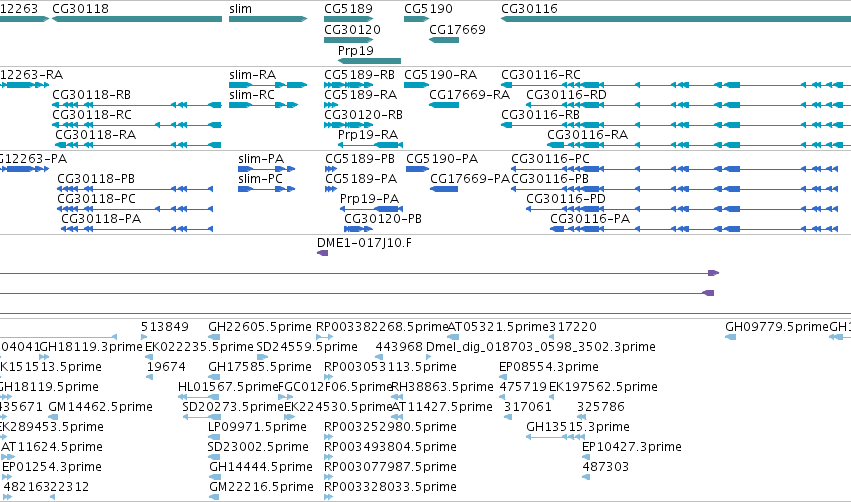
Task: Click the GM22216.5prime EST label
Action: (x=261, y=487)
